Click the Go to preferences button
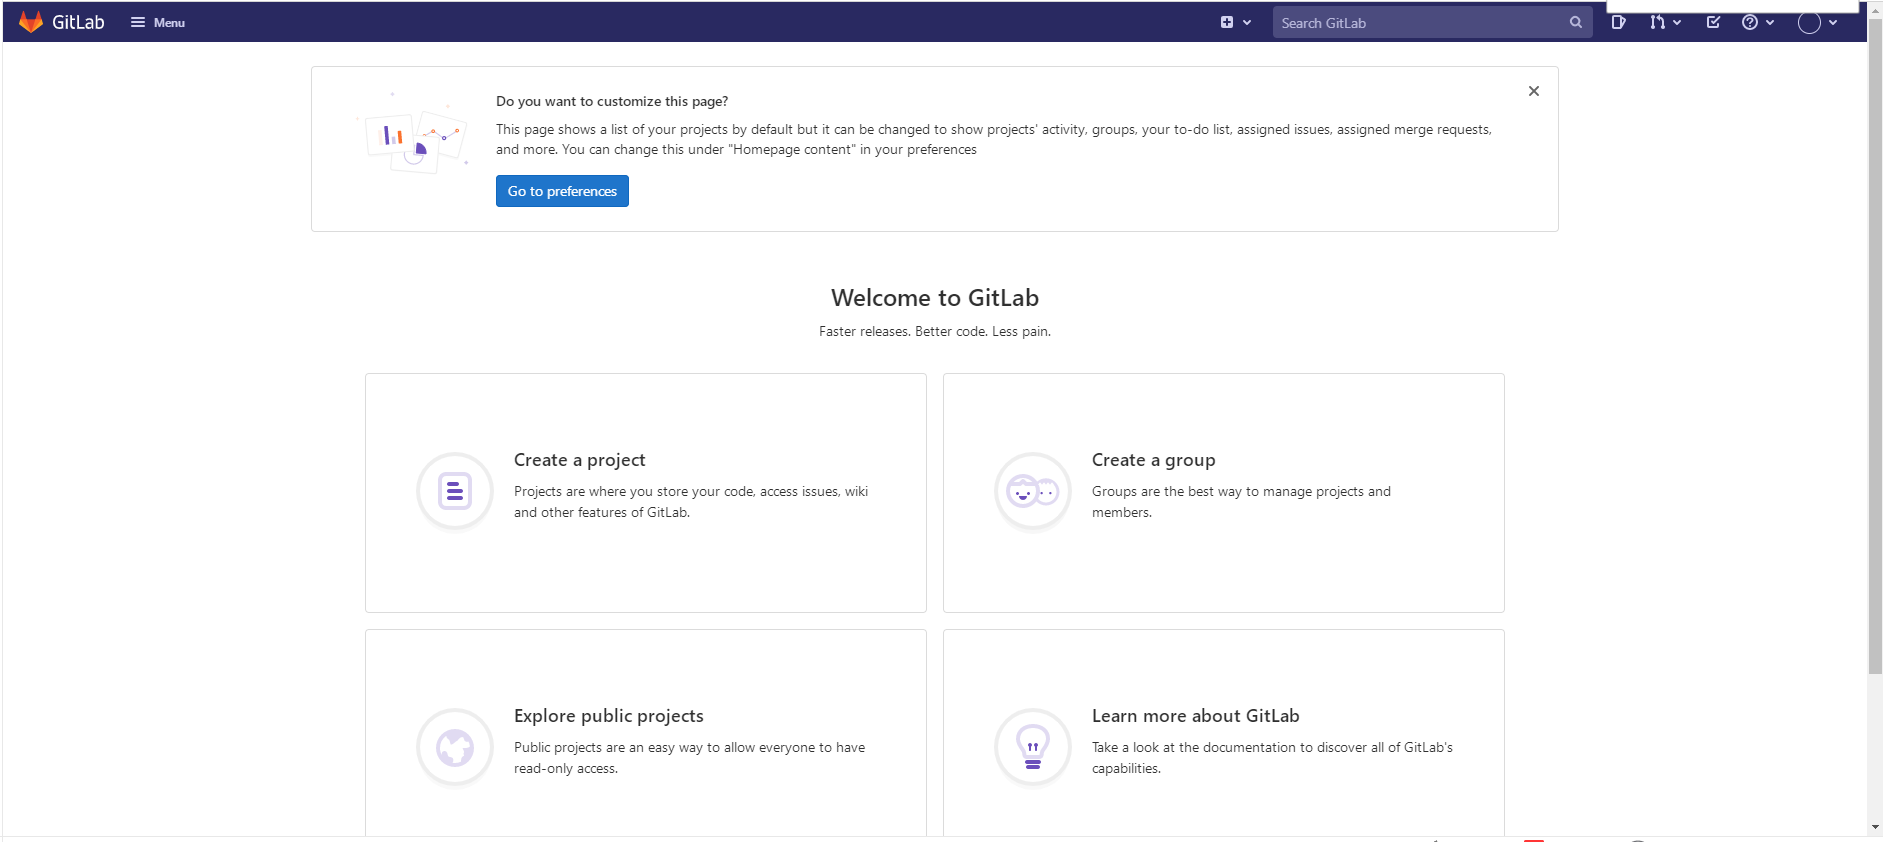 click(562, 191)
